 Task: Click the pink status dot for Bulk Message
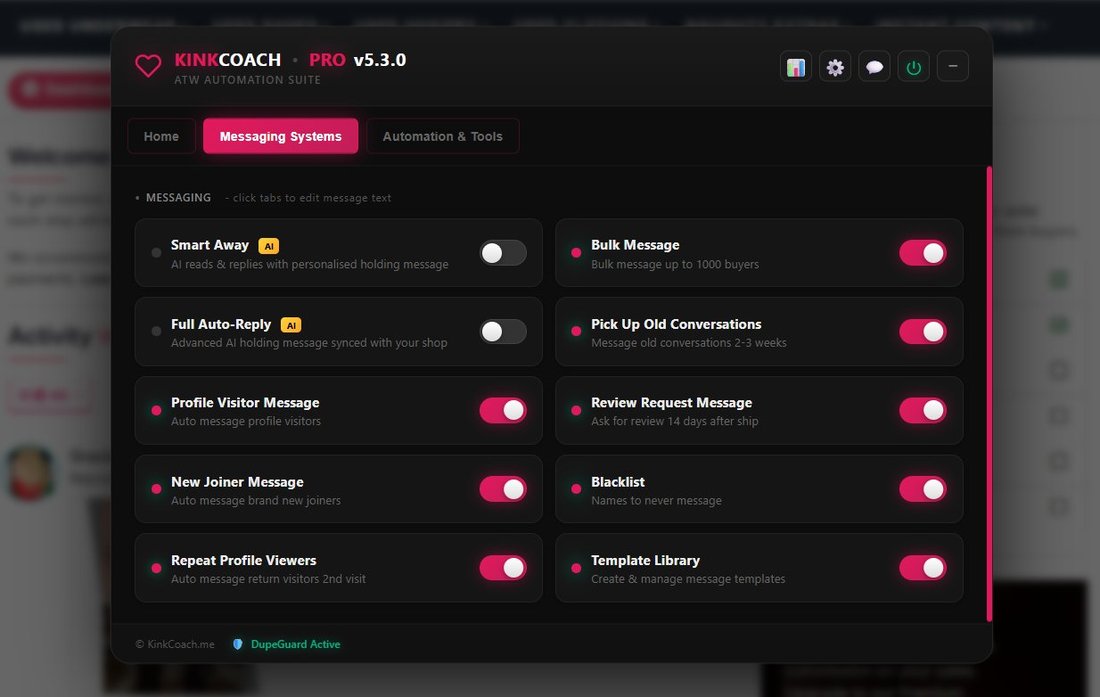tap(576, 252)
